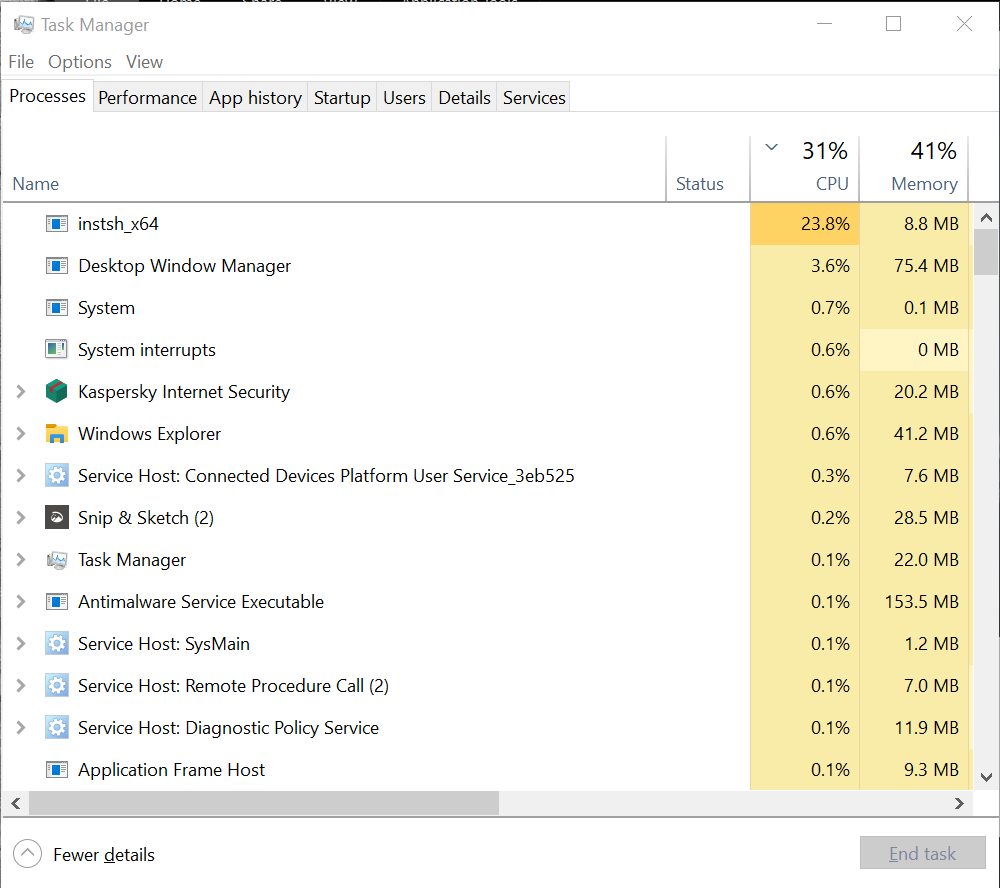Click the Fewer details link
The height and width of the screenshot is (888, 1000).
coord(104,854)
